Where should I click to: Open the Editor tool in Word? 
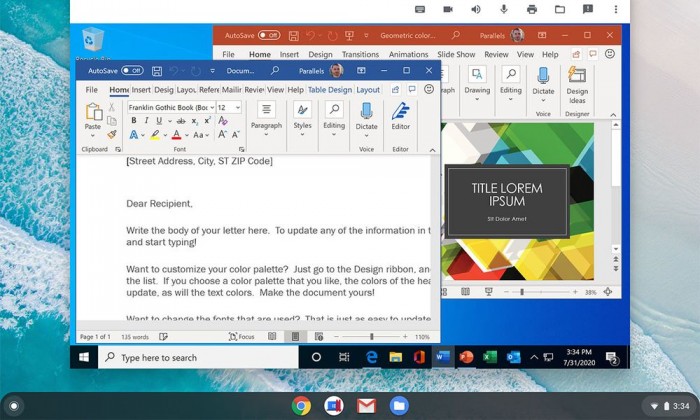[400, 116]
